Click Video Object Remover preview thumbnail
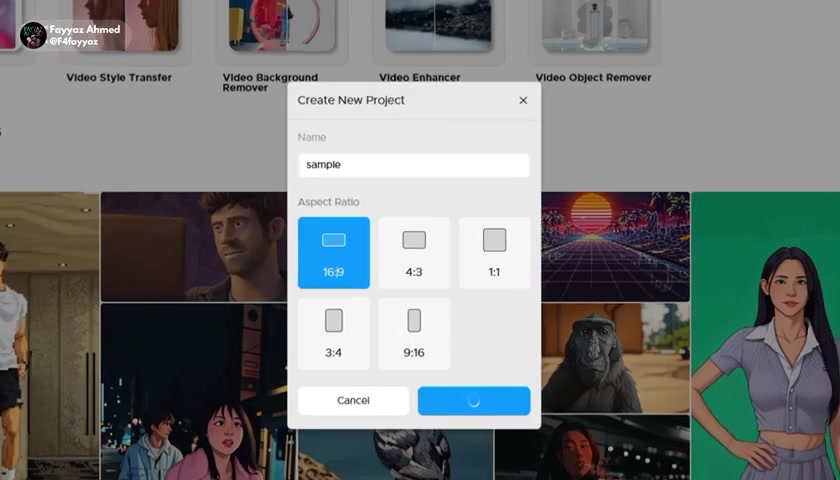The width and height of the screenshot is (840, 480). point(595,25)
